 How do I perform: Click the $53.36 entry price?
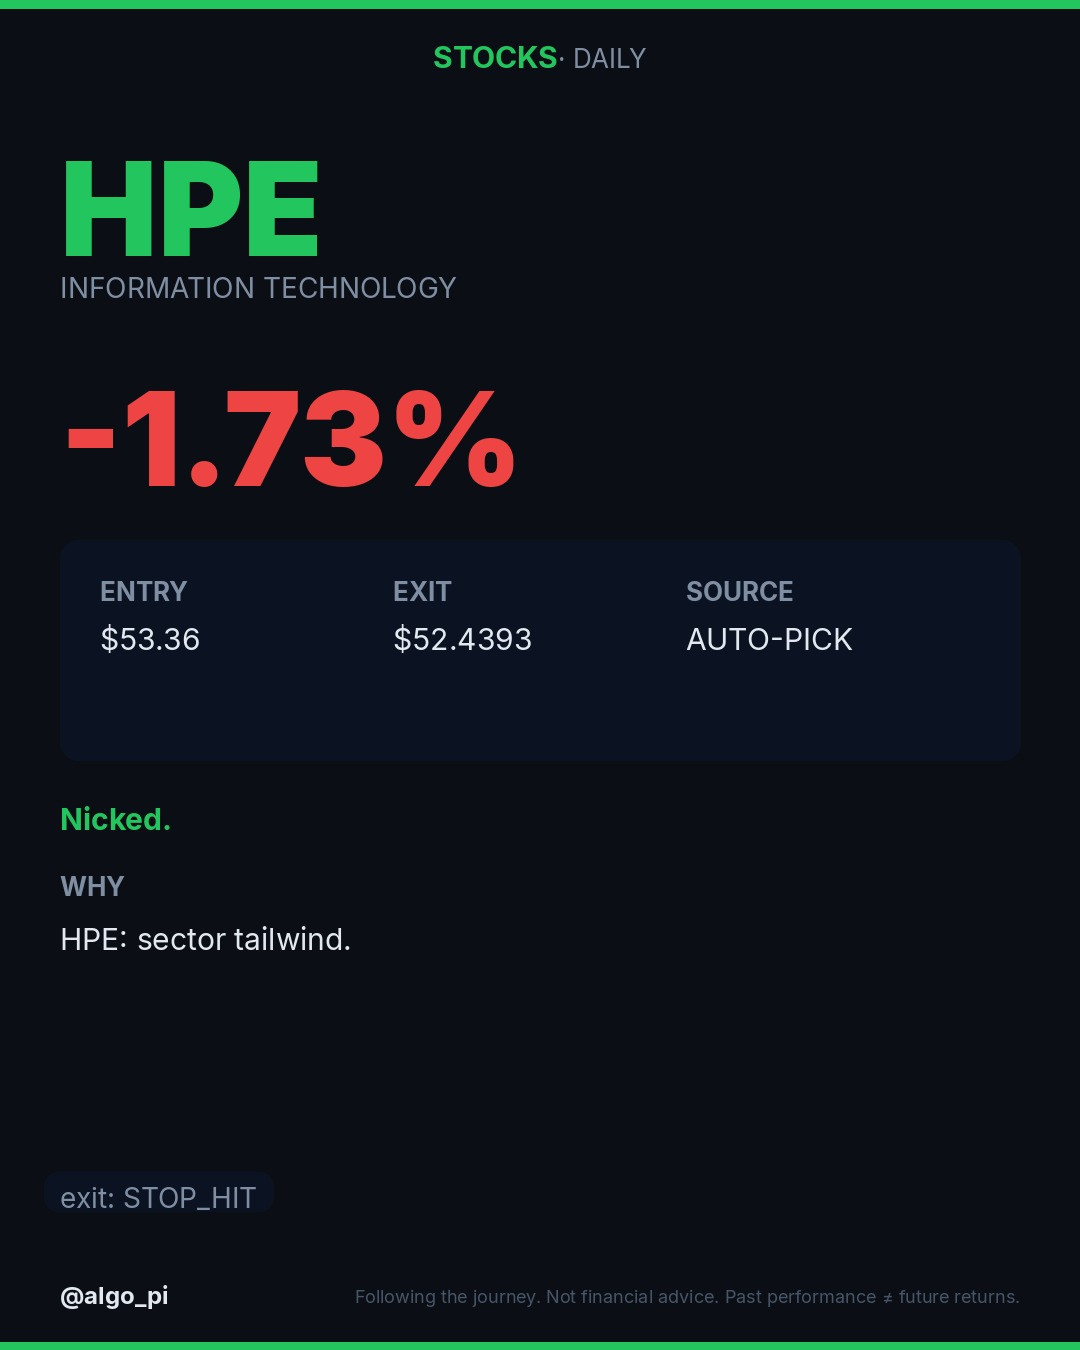click(150, 639)
